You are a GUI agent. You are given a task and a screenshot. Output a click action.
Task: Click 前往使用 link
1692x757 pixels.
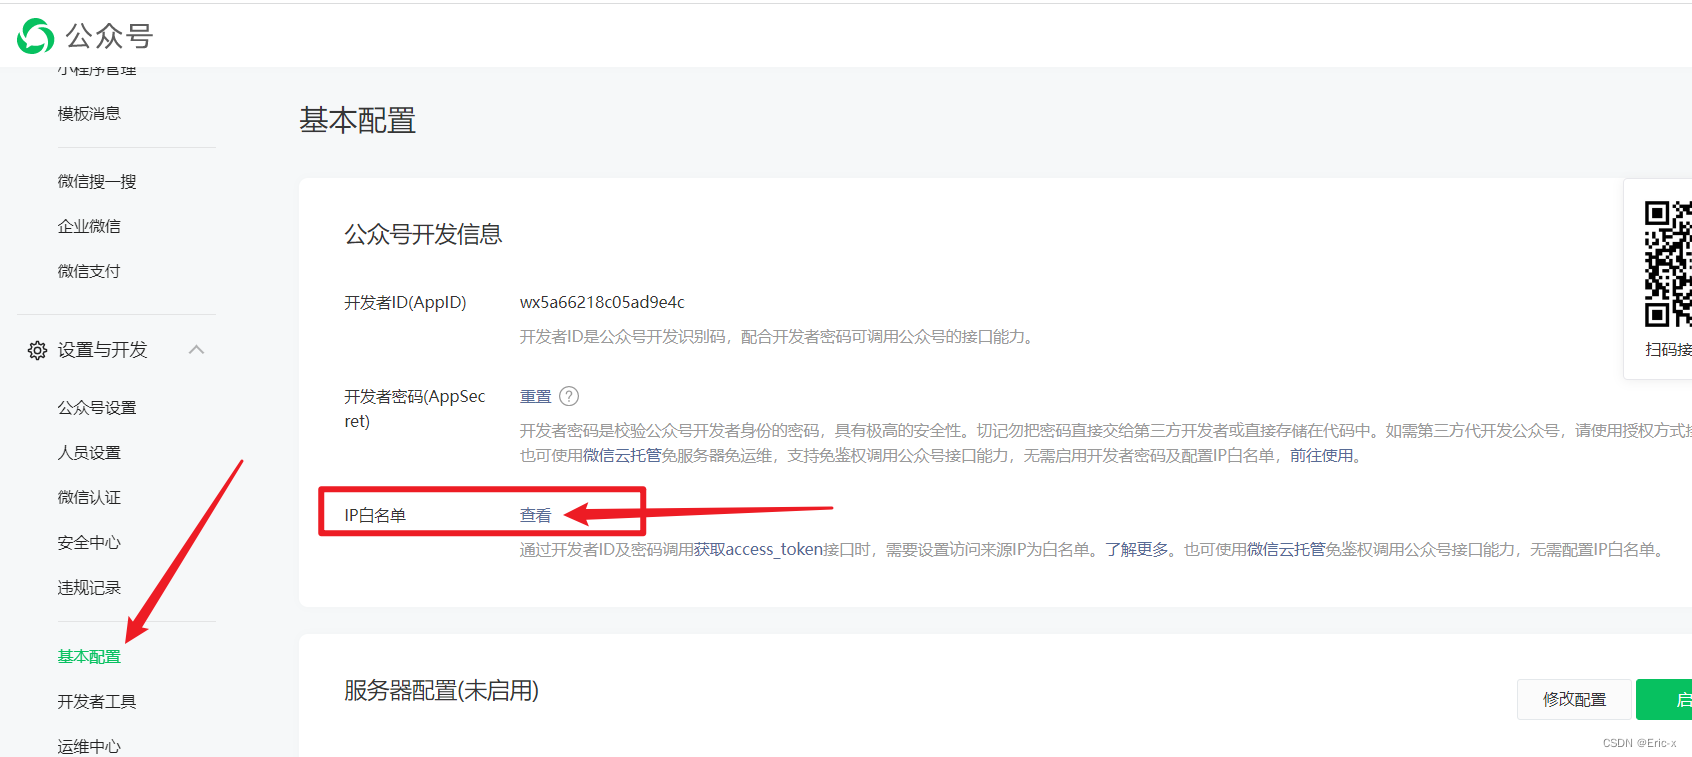(1321, 456)
